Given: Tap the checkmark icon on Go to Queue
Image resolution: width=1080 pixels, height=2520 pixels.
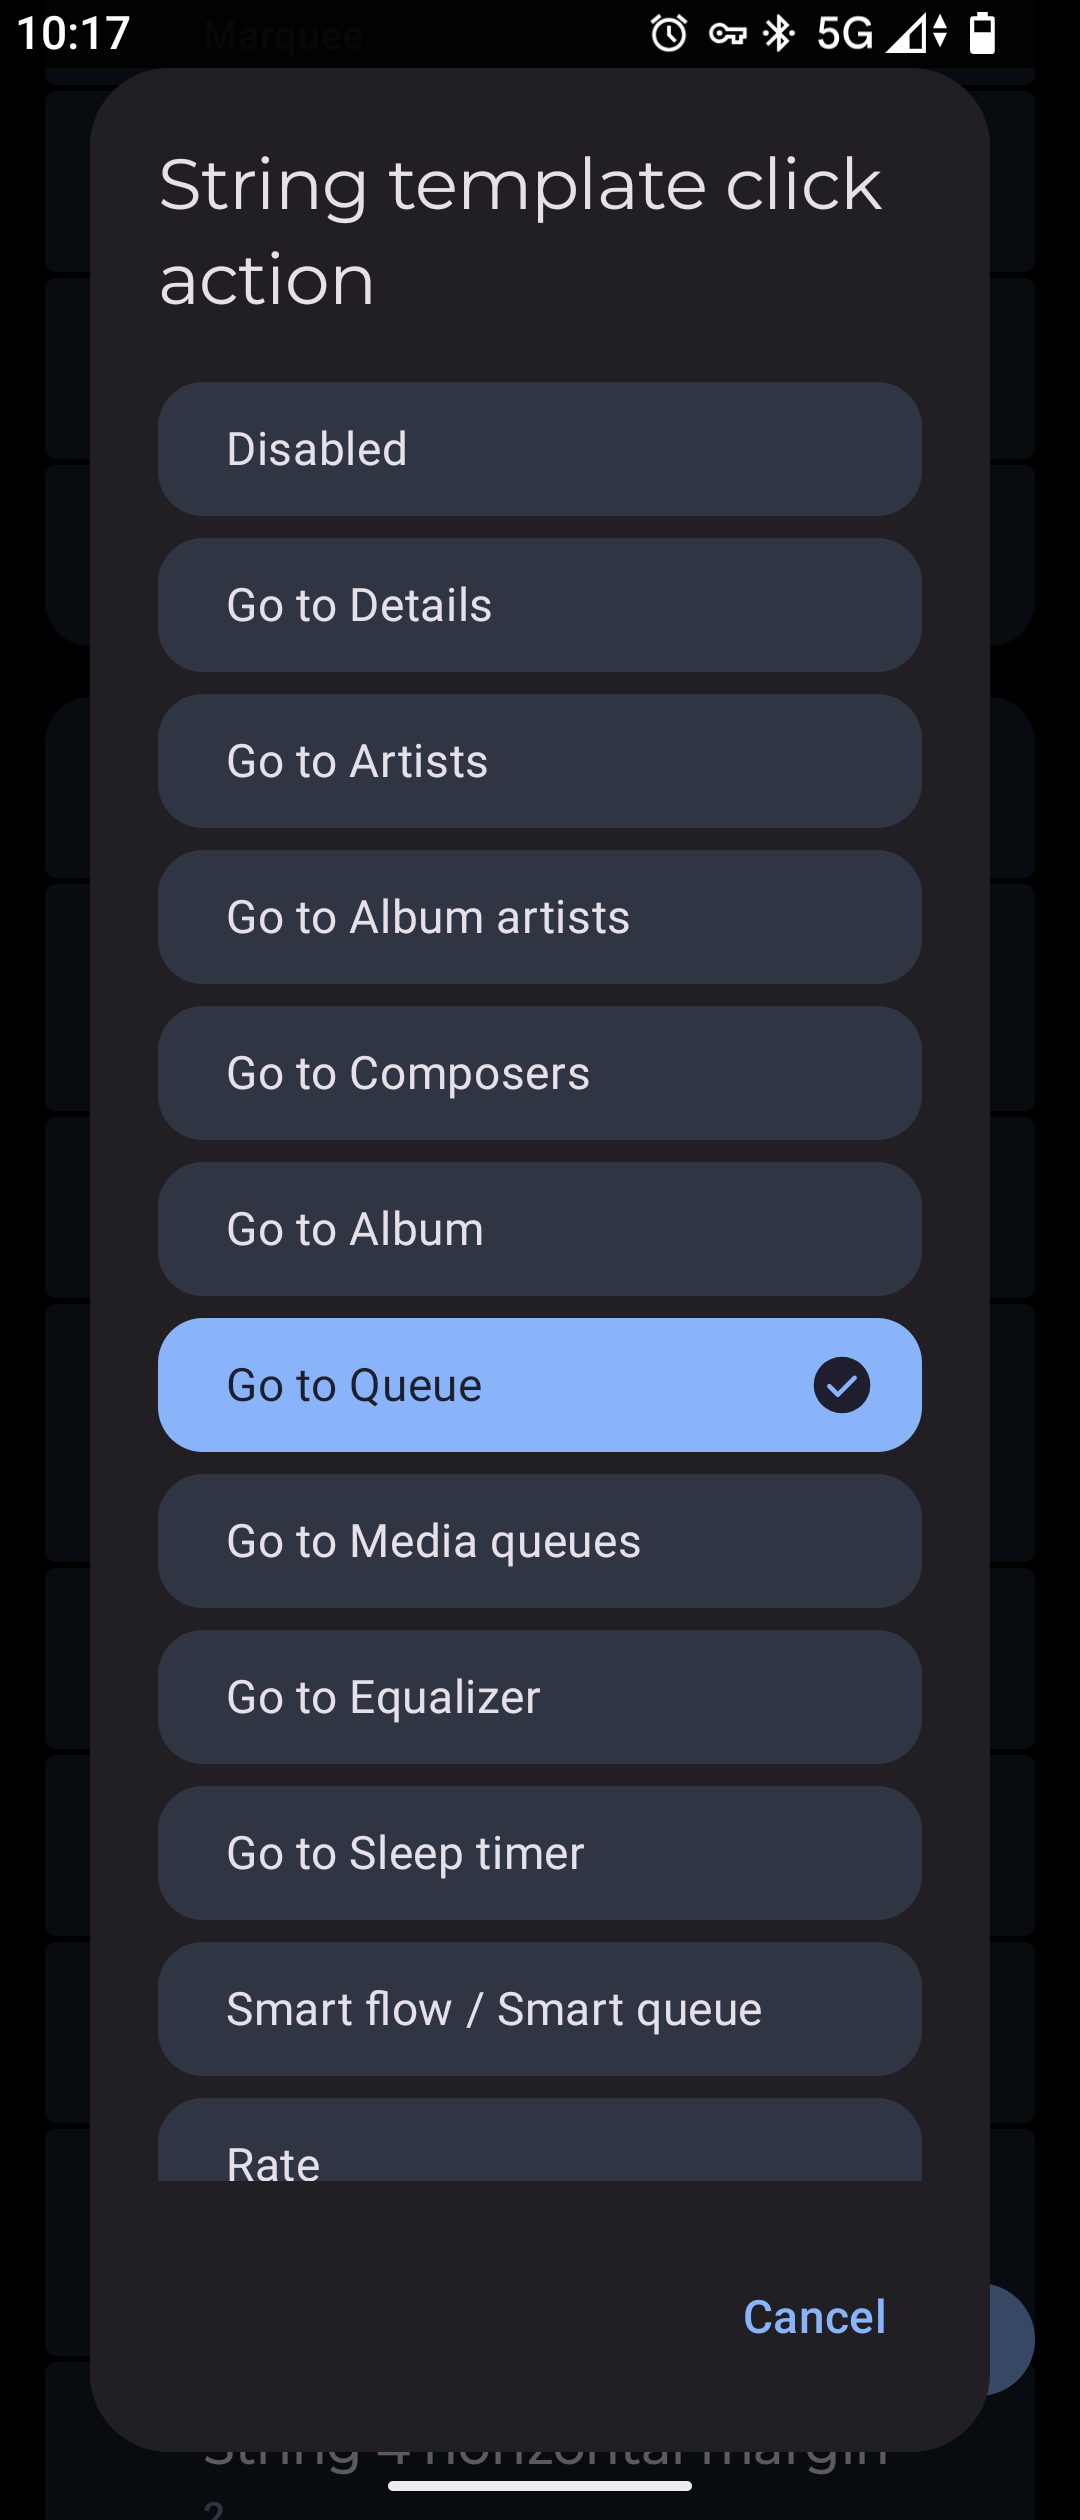Looking at the screenshot, I should click(x=841, y=1385).
